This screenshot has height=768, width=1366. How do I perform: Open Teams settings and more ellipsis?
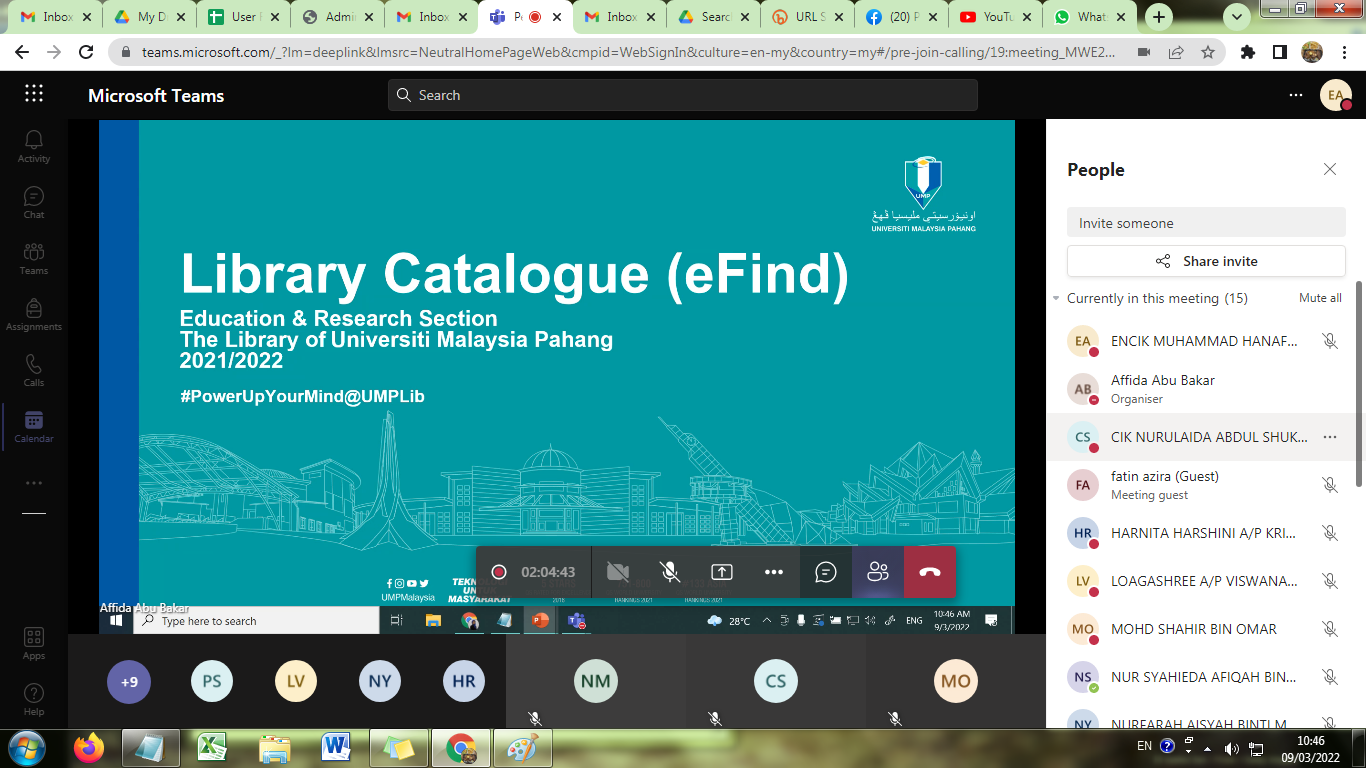tap(1296, 95)
